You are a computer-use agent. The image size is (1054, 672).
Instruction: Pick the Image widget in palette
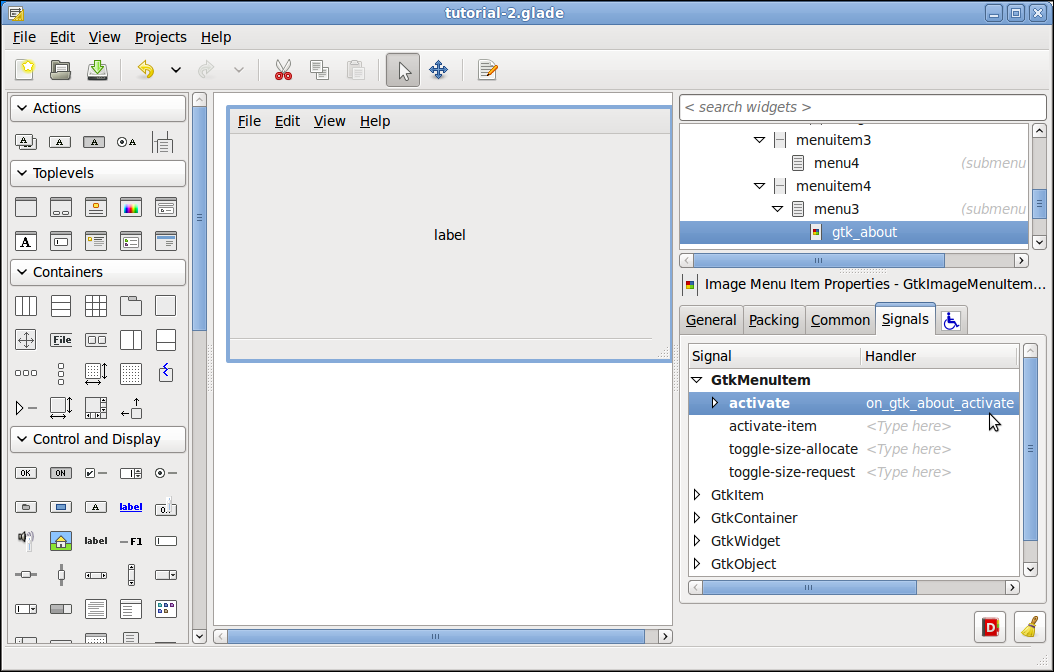(x=61, y=540)
